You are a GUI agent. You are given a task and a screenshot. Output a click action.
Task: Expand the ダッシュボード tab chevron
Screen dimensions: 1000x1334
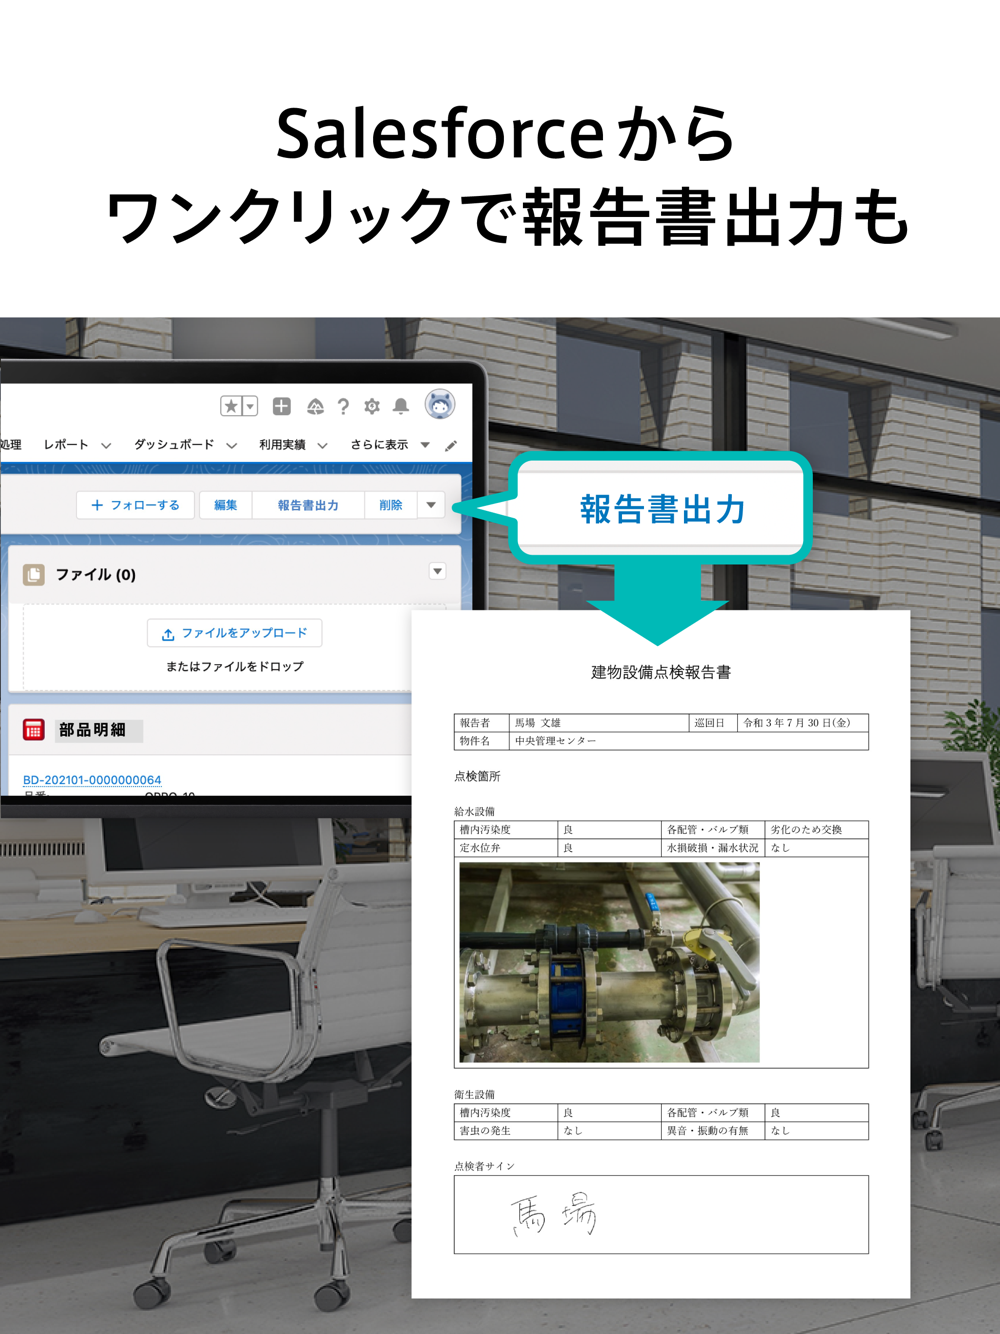(231, 446)
